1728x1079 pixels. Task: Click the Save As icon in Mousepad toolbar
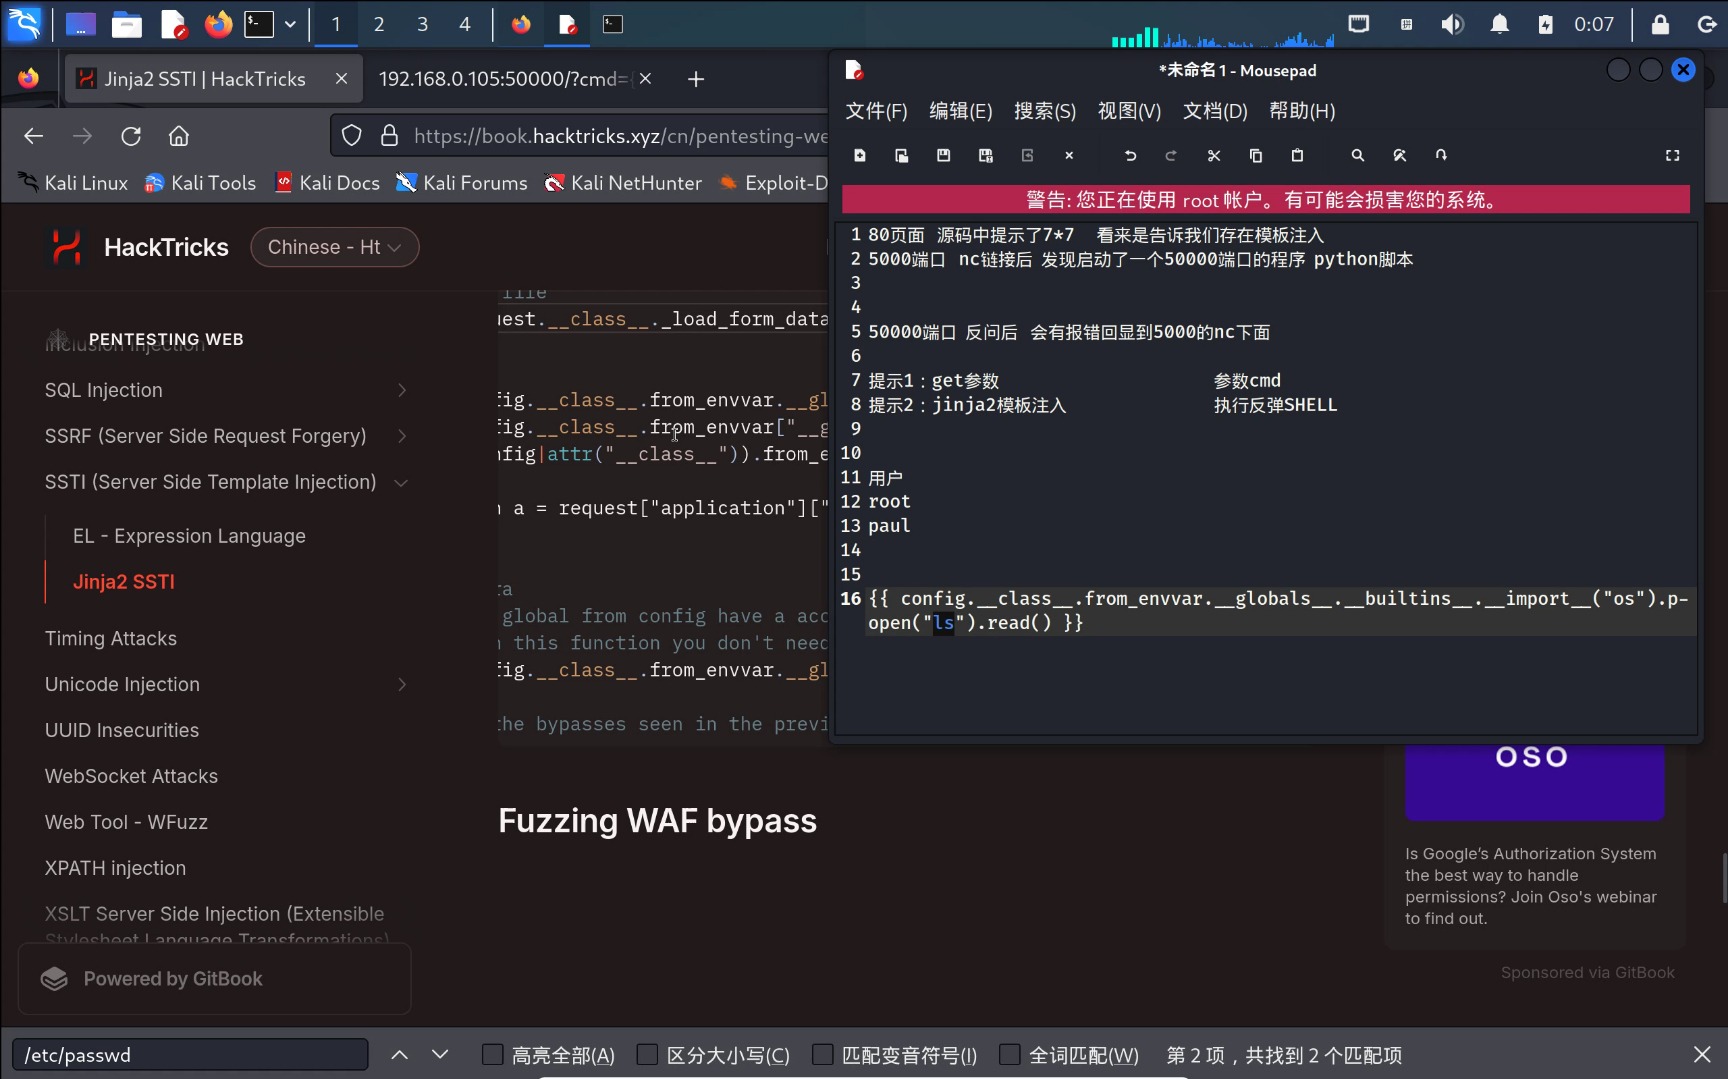pyautogui.click(x=986, y=155)
